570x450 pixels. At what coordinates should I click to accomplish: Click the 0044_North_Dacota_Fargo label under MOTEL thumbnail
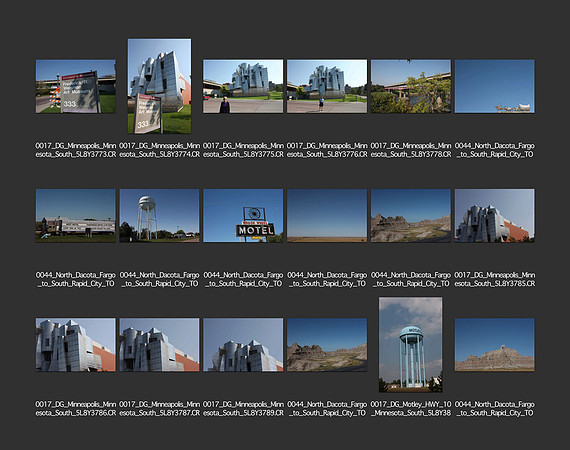(243, 279)
